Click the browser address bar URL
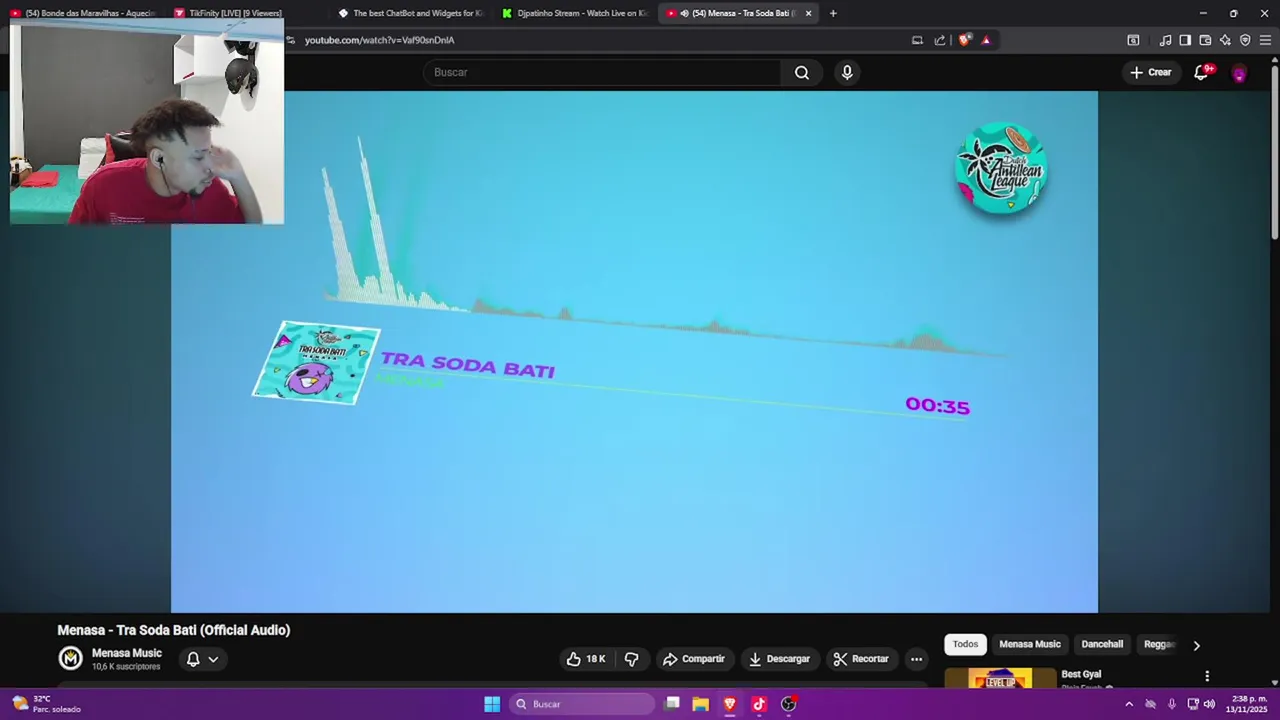The height and width of the screenshot is (720, 1280). (x=379, y=40)
